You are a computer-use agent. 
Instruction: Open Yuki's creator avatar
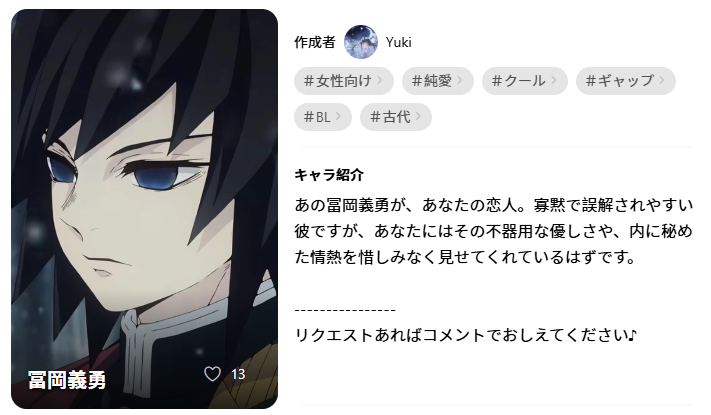coord(361,42)
